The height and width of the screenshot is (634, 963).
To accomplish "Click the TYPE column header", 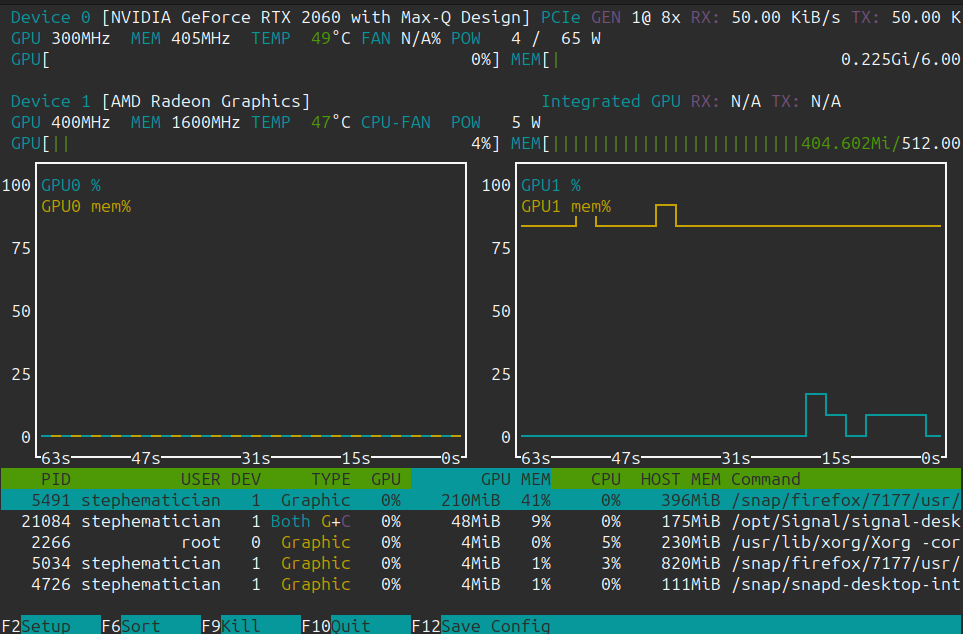I will click(330, 479).
